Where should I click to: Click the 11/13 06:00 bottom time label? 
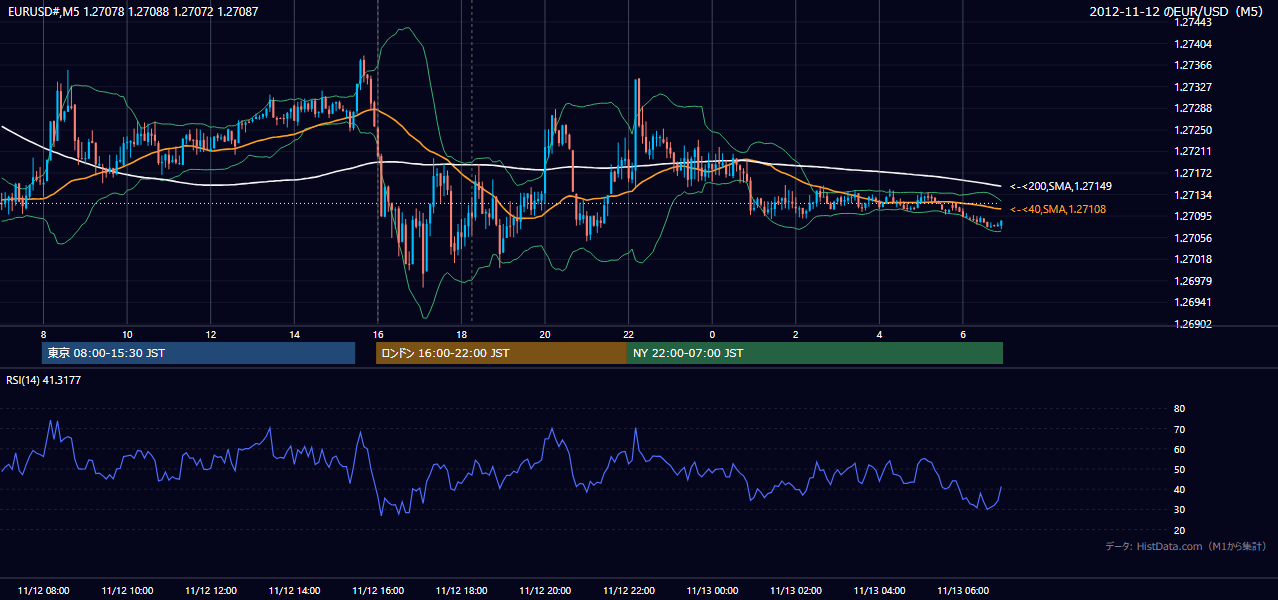[x=962, y=591]
